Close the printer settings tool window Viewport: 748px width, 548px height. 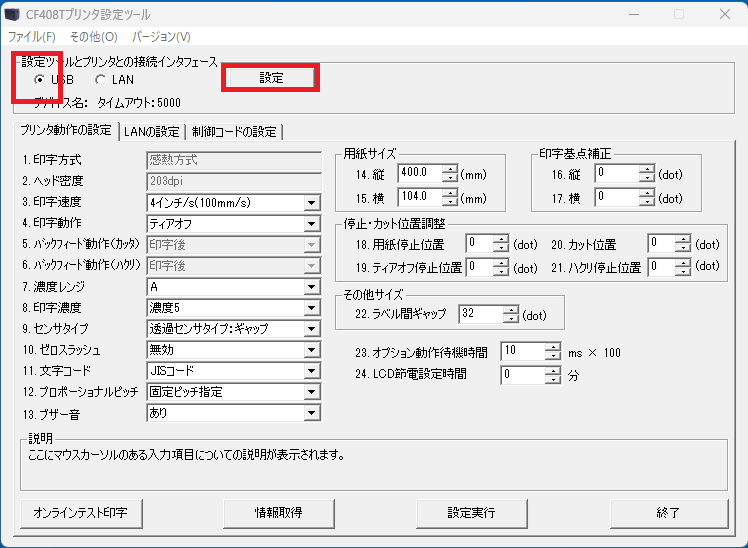pos(725,14)
